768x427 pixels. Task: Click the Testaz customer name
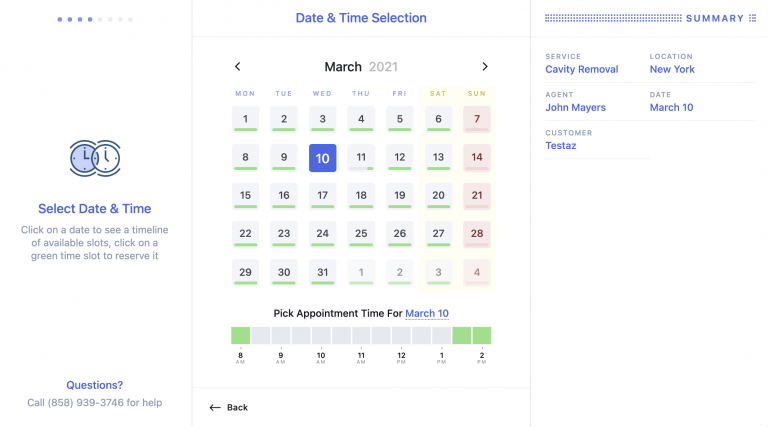[x=561, y=145]
